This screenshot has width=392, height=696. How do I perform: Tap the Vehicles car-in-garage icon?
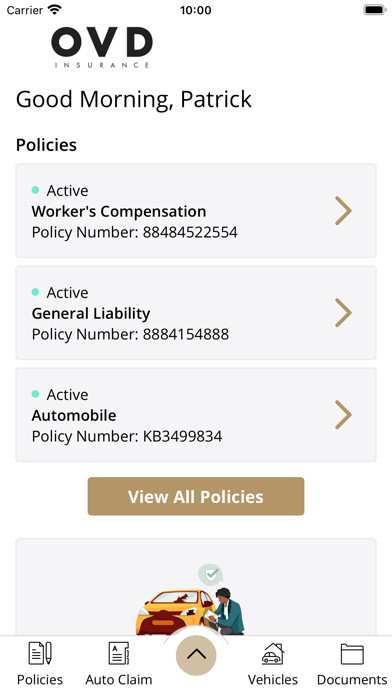click(273, 653)
